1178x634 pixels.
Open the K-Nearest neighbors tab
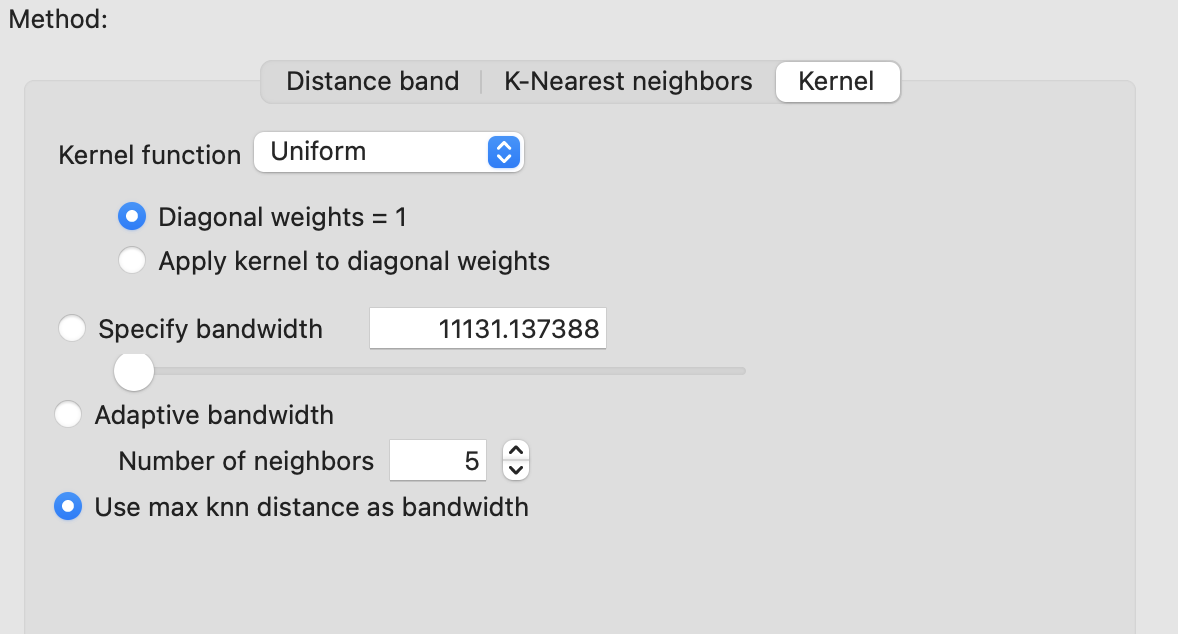pyautogui.click(x=628, y=81)
